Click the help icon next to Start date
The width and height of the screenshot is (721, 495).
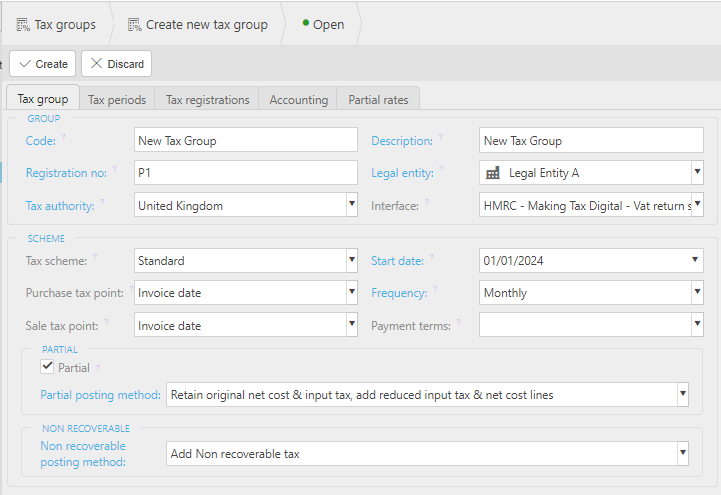pyautogui.click(x=431, y=258)
